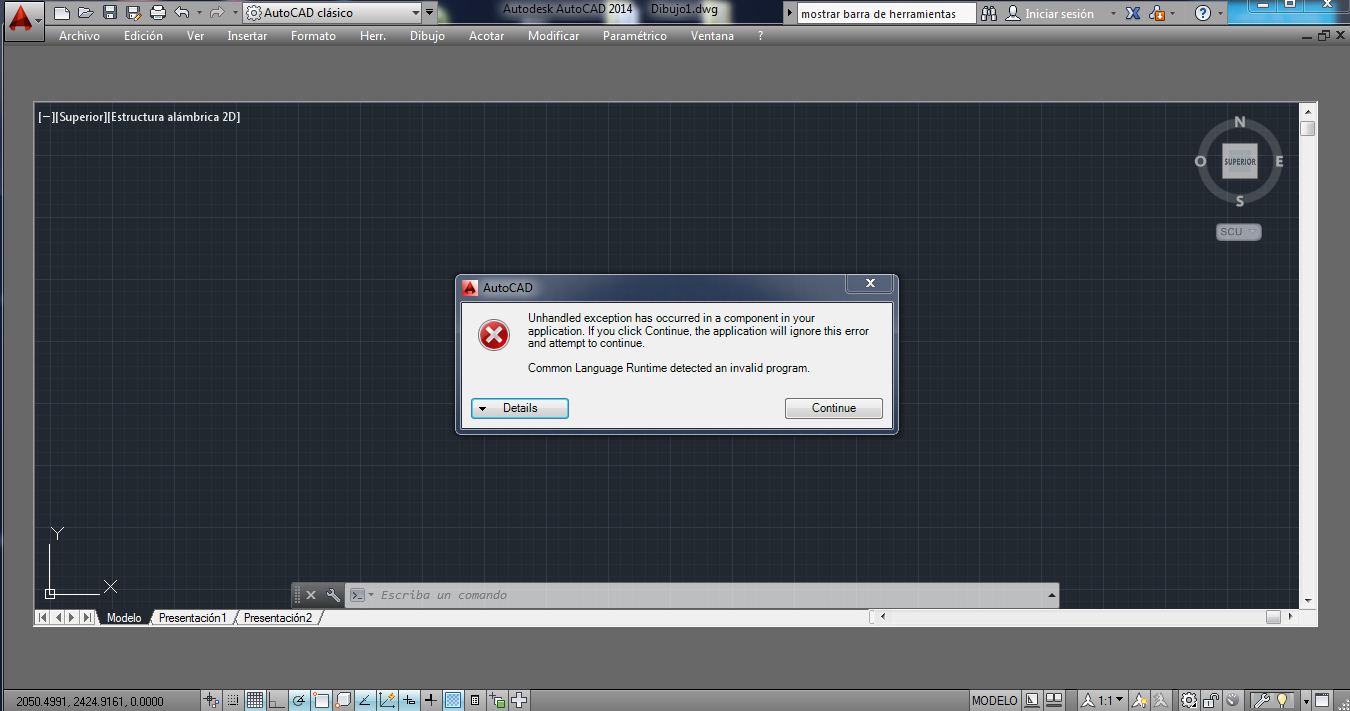
Task: Close the AutoCAD error dialog
Action: pyautogui.click(x=870, y=284)
